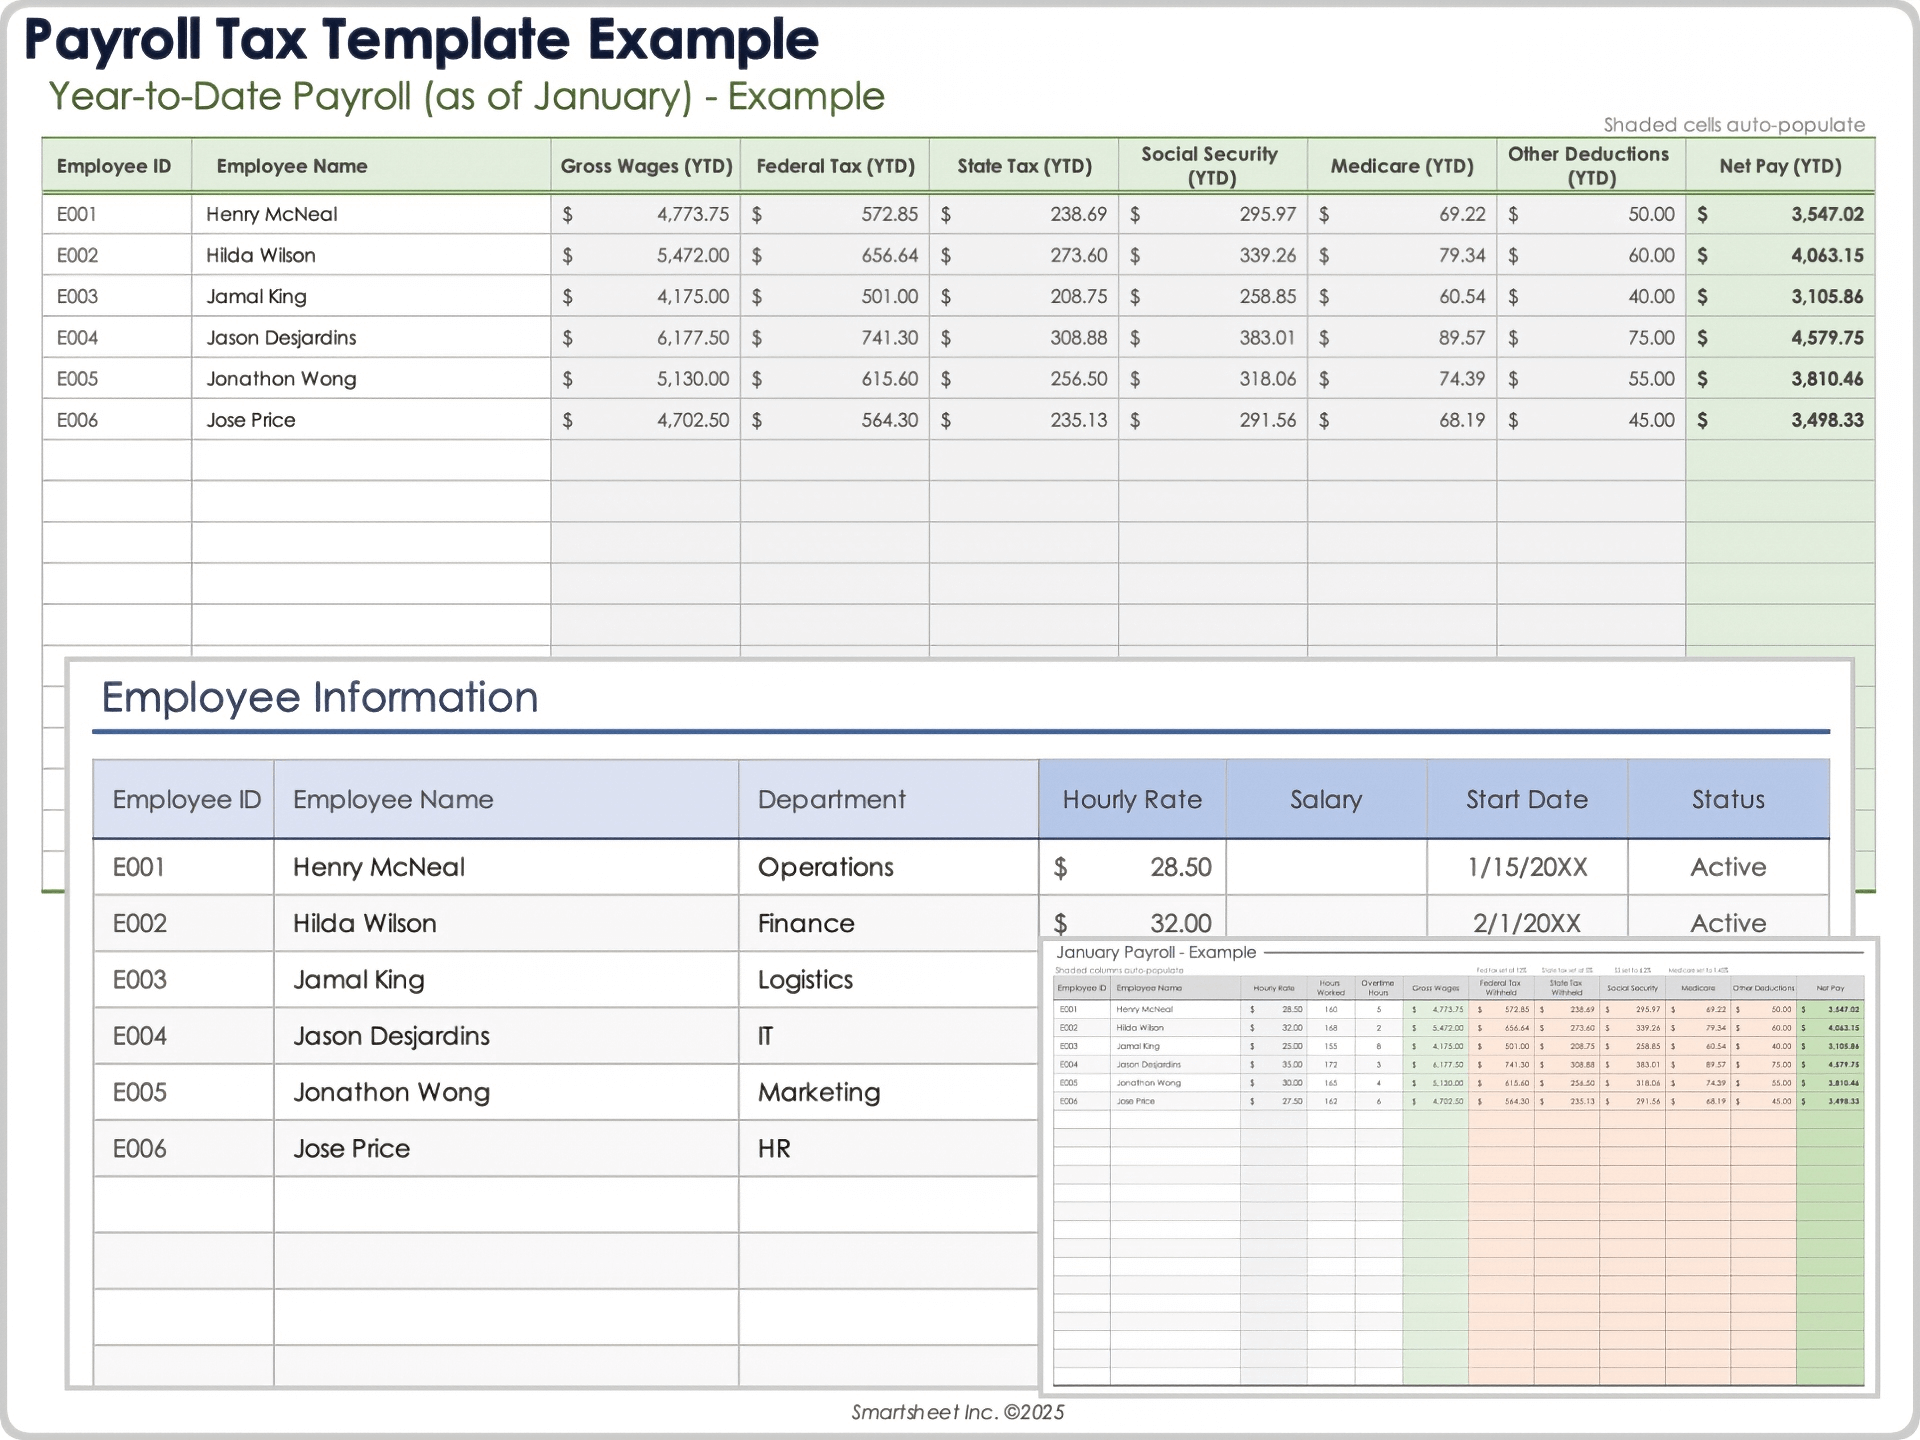This screenshot has width=1920, height=1440.
Task: Click the Payroll Tax Template Example title
Action: (420, 41)
